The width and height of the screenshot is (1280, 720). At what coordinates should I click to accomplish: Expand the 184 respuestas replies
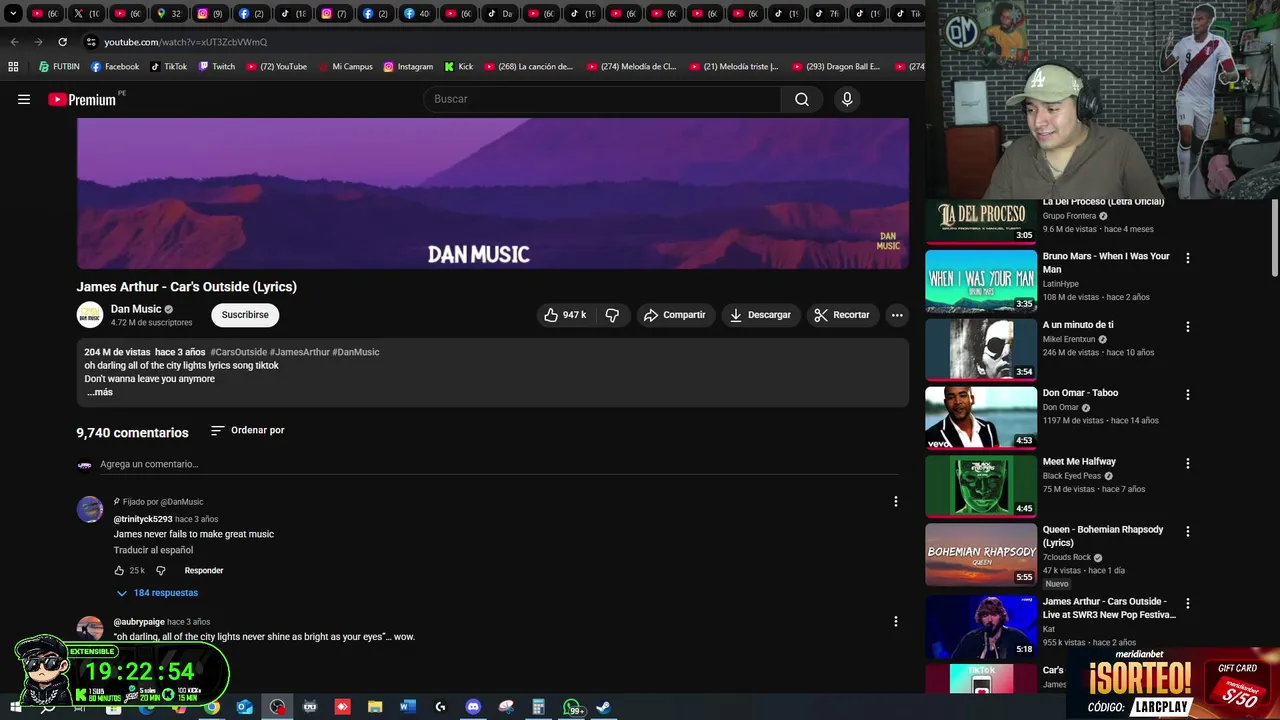(158, 593)
